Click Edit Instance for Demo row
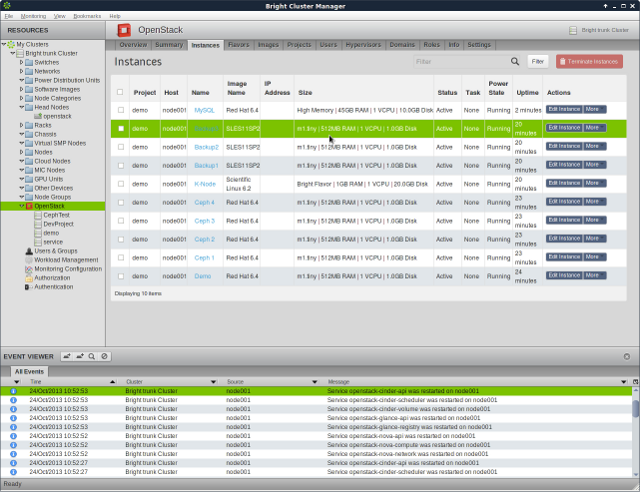This screenshot has height=492, width=640. pos(564,276)
